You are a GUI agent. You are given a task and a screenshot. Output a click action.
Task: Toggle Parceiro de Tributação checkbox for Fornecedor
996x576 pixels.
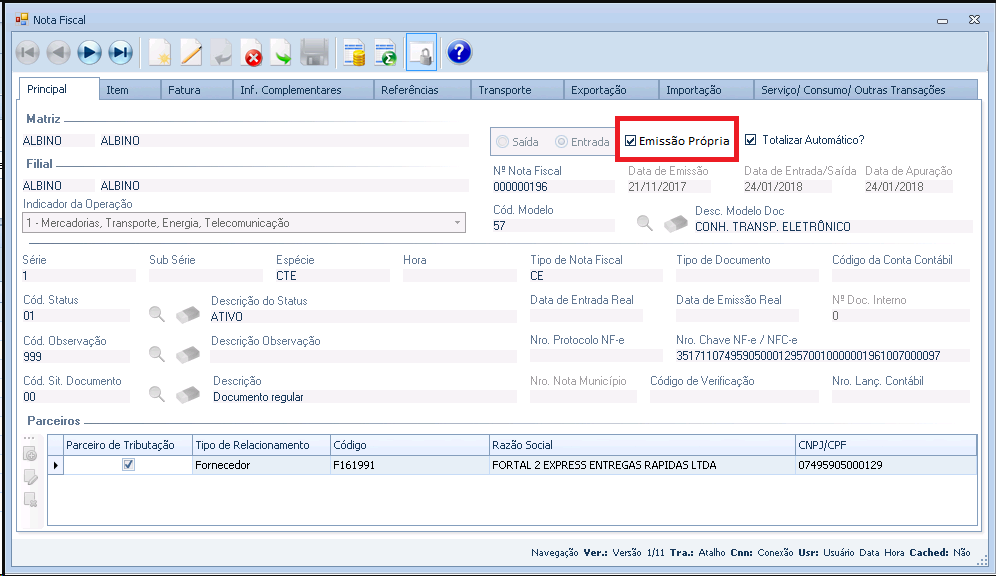click(128, 464)
